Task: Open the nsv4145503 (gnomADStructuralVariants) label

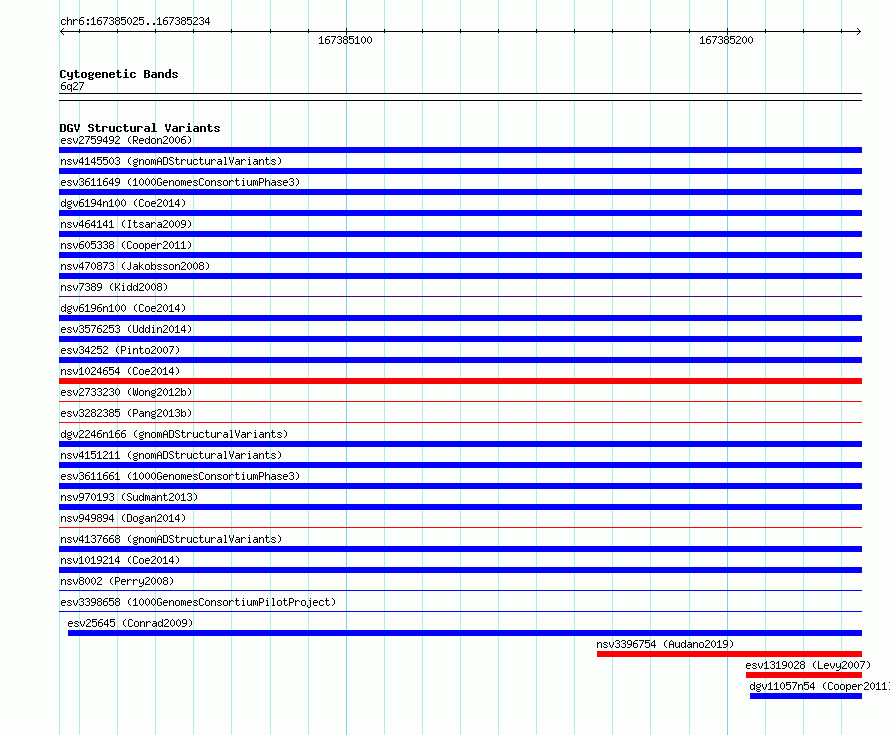Action: pos(171,161)
